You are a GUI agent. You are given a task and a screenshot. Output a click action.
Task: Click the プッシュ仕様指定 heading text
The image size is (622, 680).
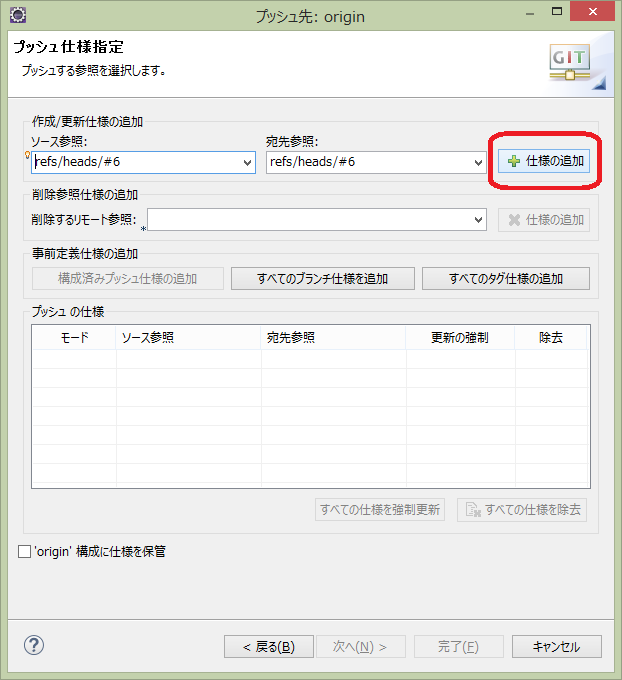pos(69,47)
